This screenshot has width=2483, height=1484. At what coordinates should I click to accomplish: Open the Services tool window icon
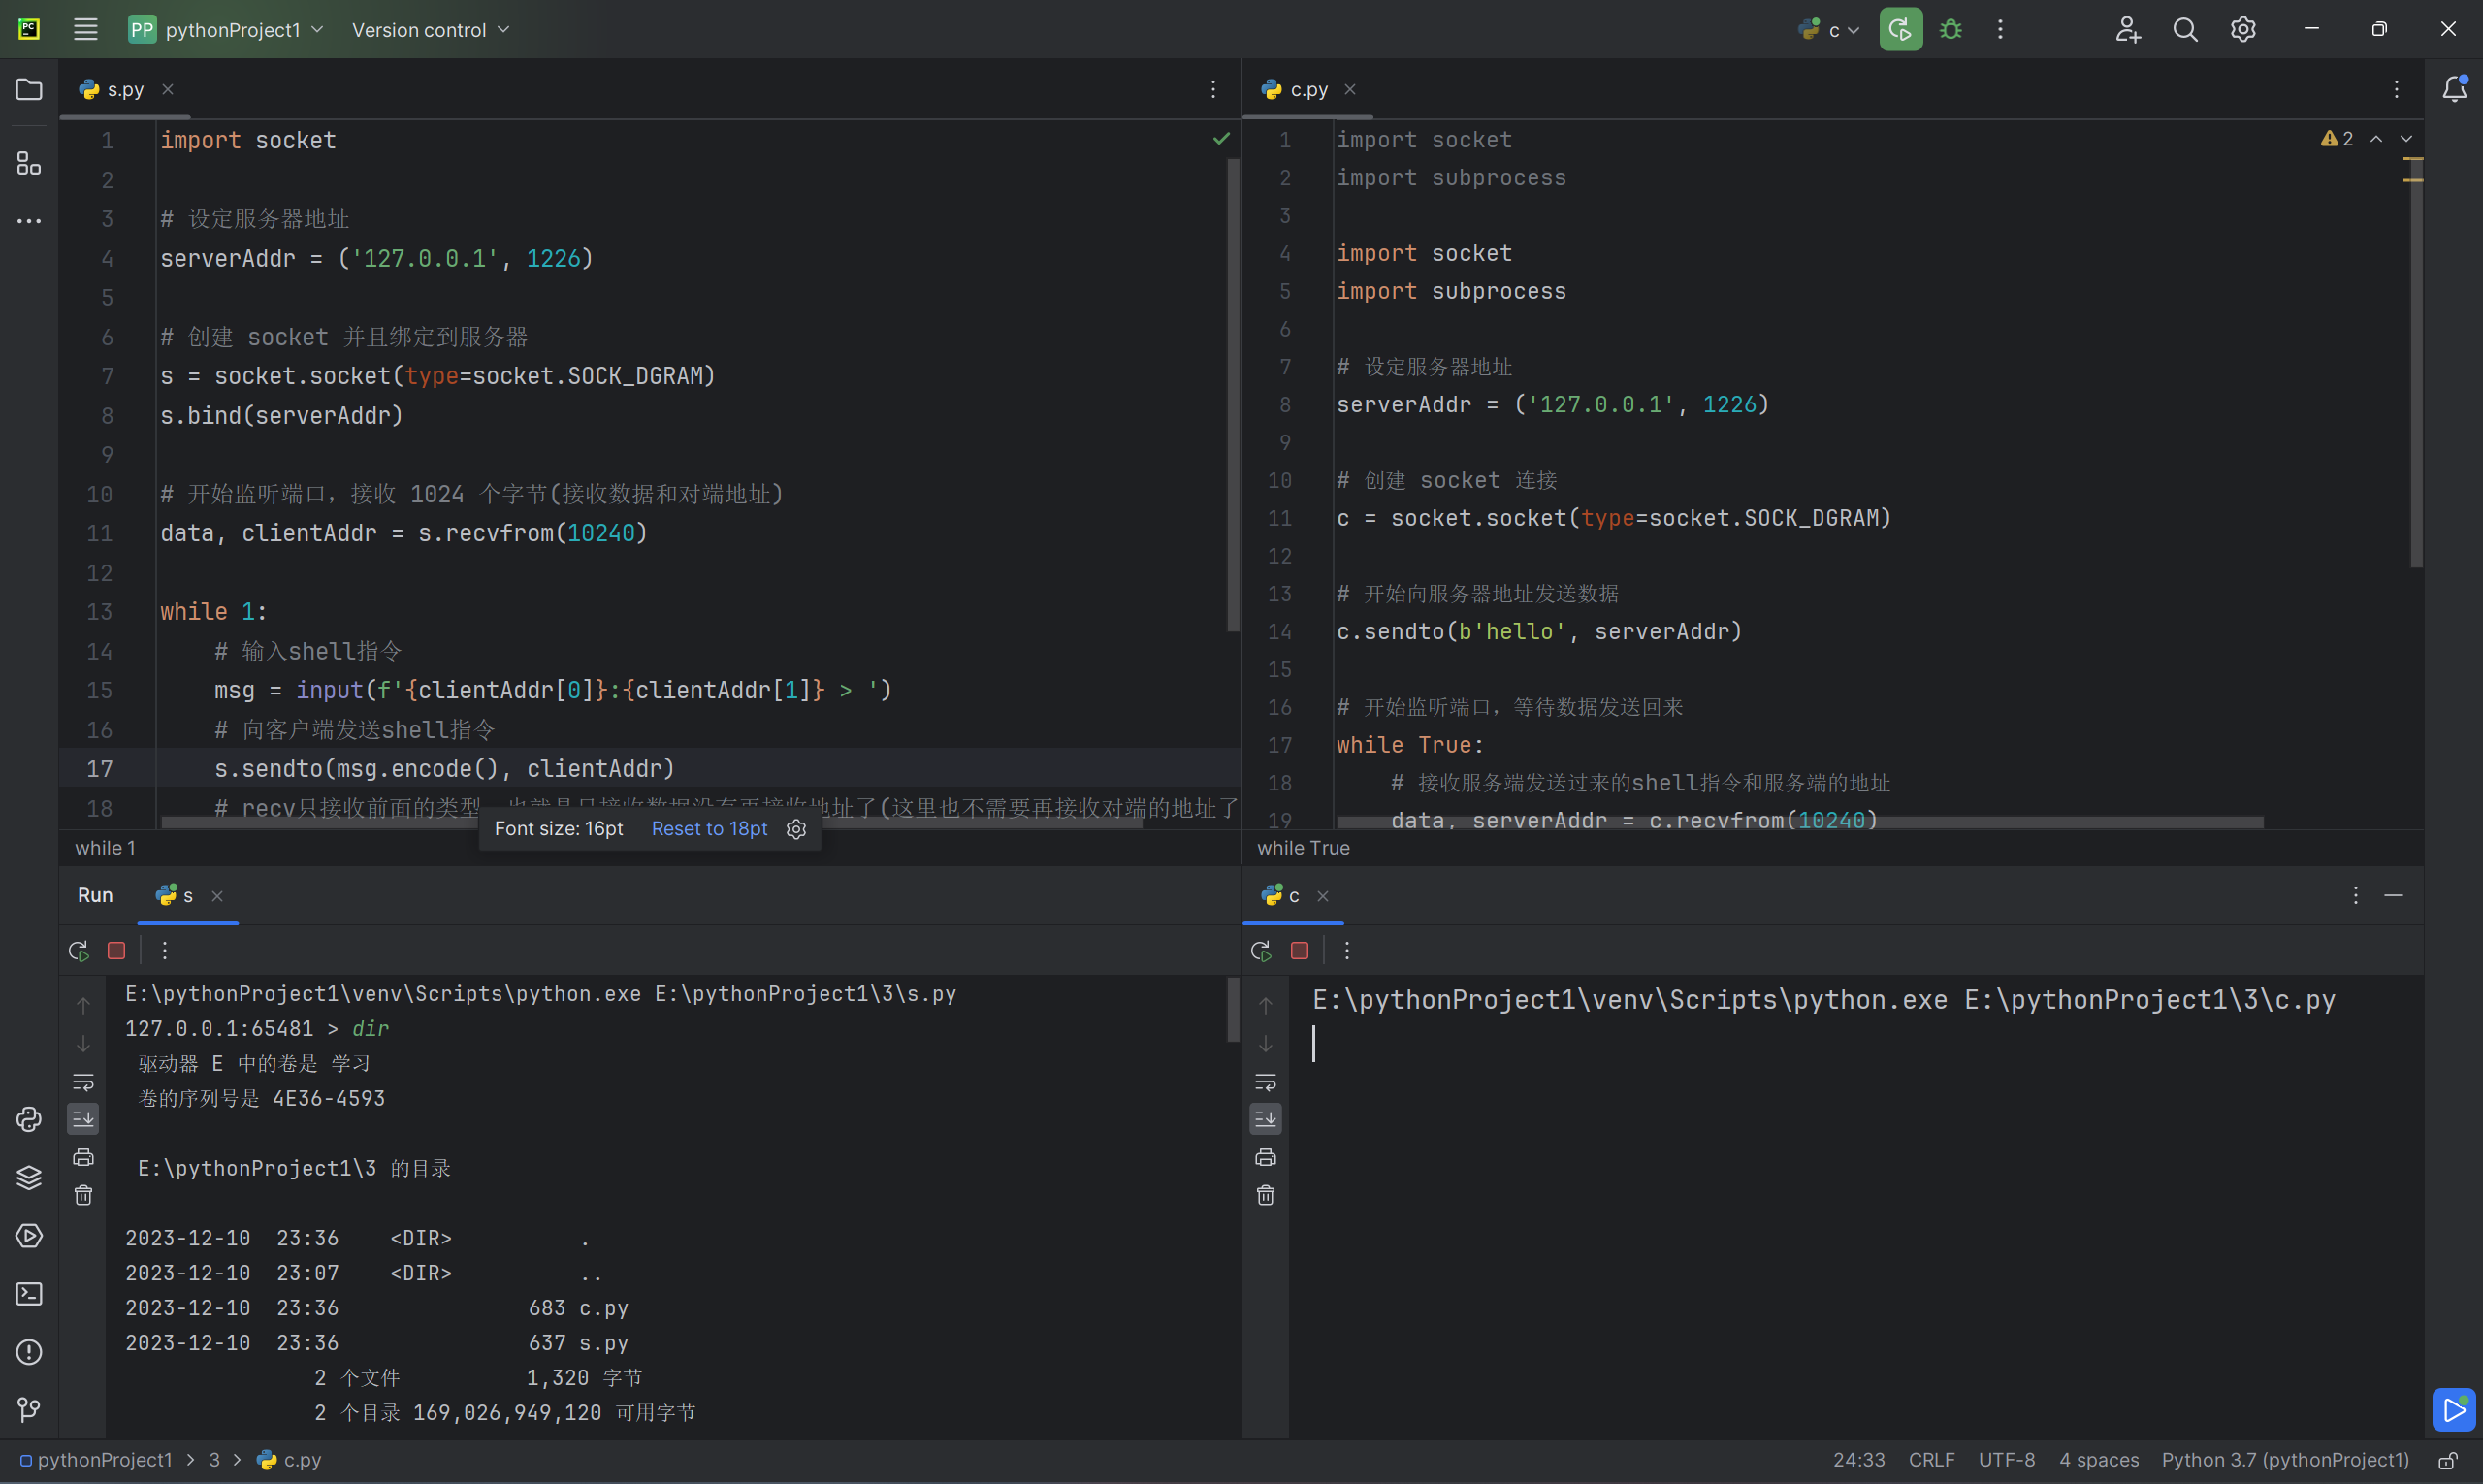[x=29, y=1236]
